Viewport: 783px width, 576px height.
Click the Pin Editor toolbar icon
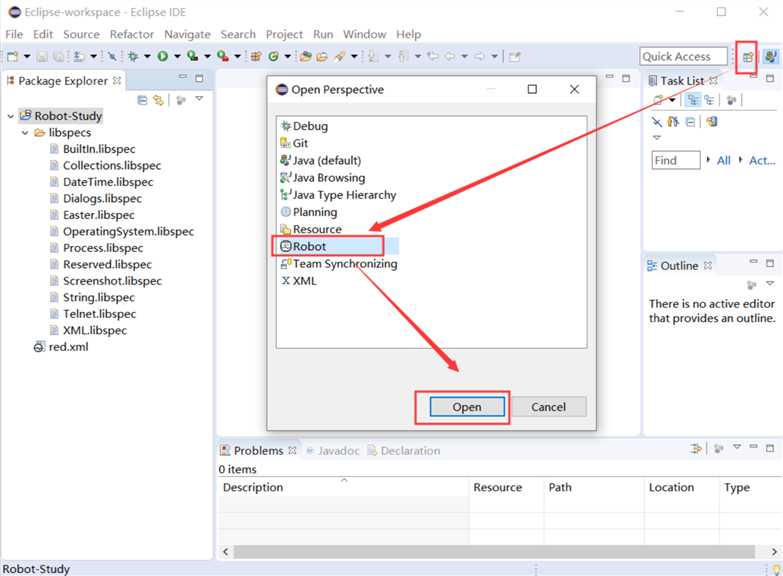click(x=515, y=56)
